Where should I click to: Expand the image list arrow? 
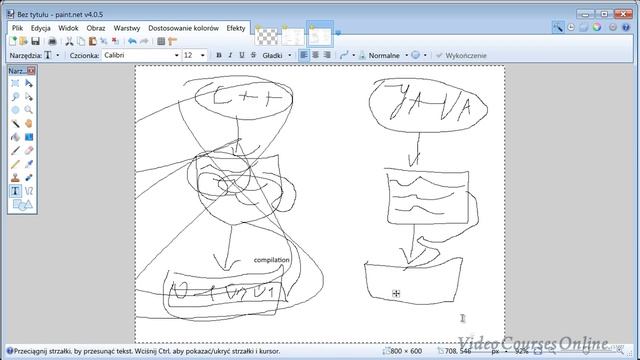(x=338, y=33)
